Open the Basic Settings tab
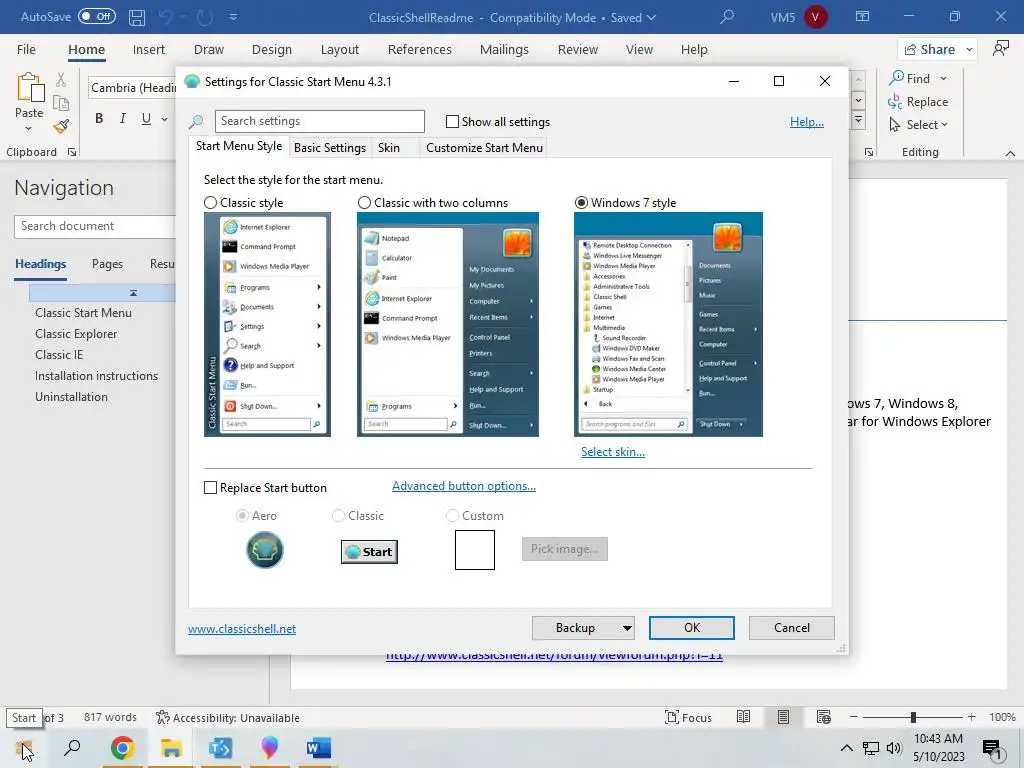The height and width of the screenshot is (768, 1024). (x=330, y=148)
